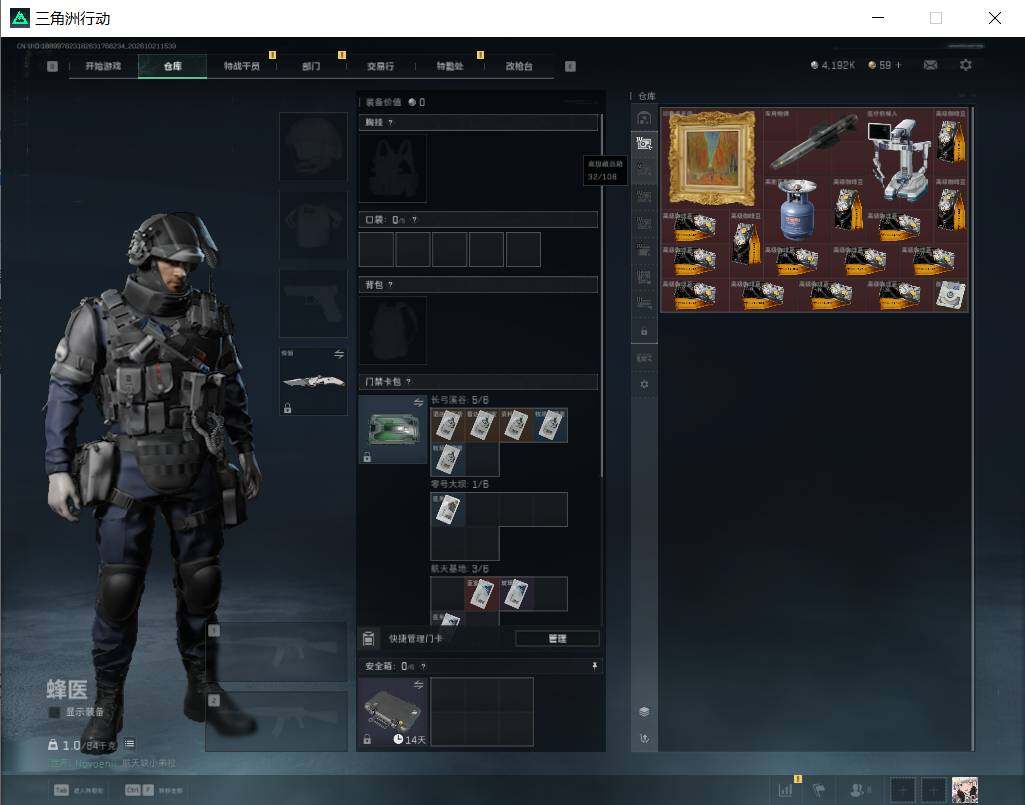Image resolution: width=1025 pixels, height=805 pixels.
Task: Click the empty chest rig slot
Action: click(393, 168)
